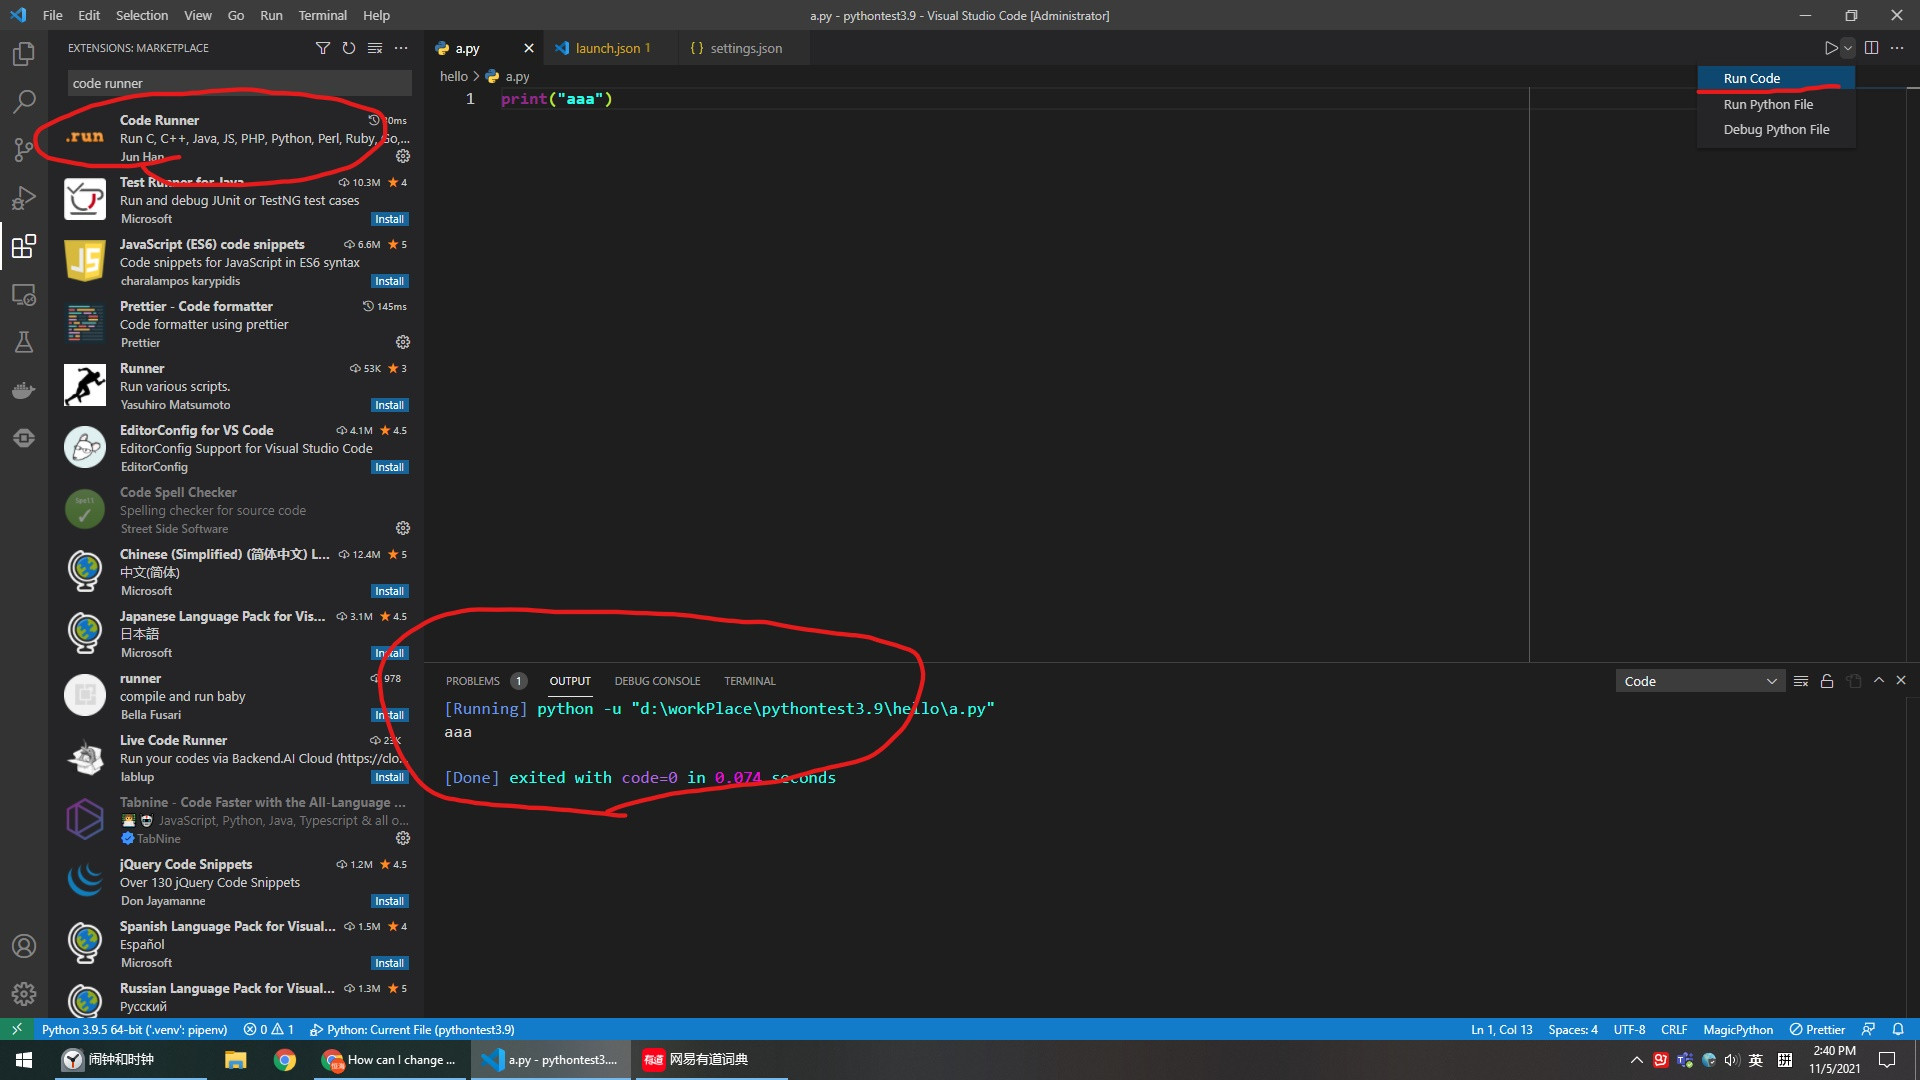Close the bottom panel

tap(1901, 680)
